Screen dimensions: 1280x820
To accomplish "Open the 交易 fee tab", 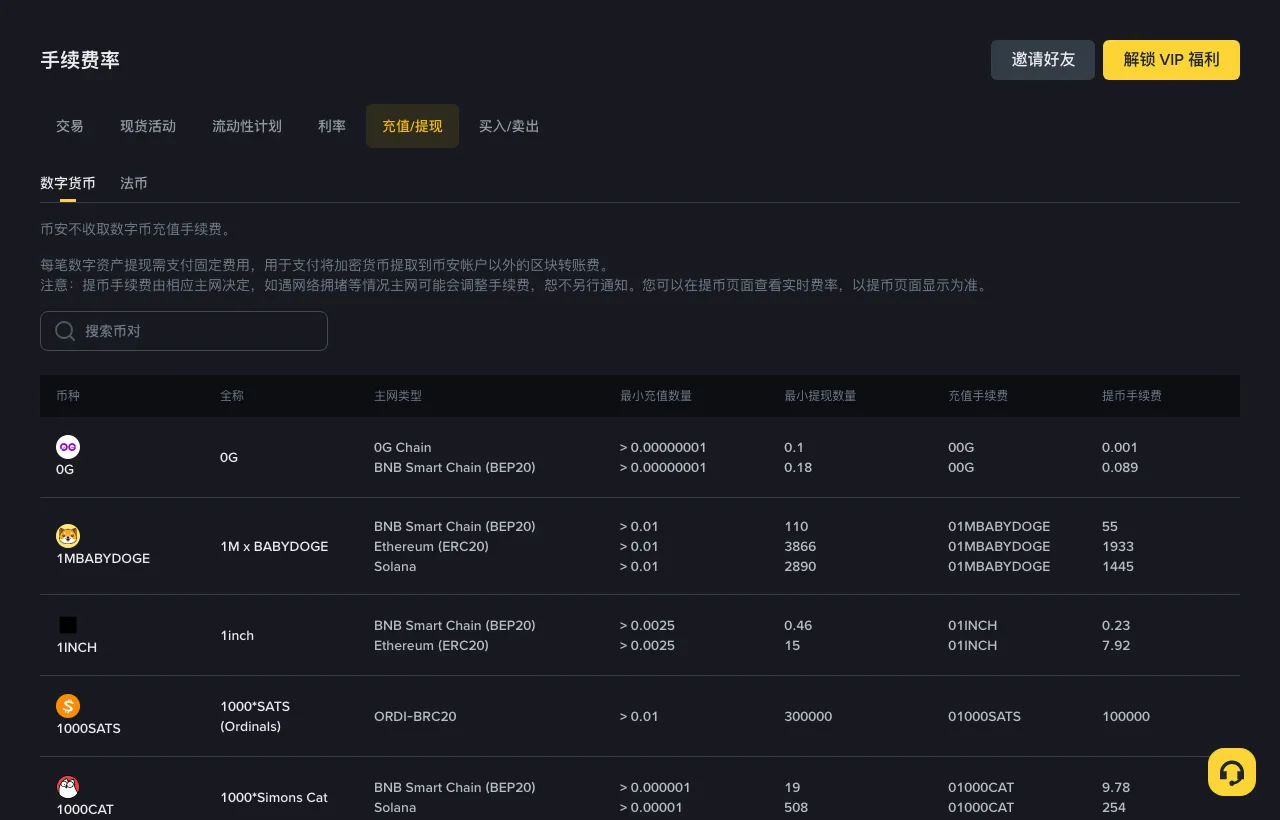I will point(70,126).
